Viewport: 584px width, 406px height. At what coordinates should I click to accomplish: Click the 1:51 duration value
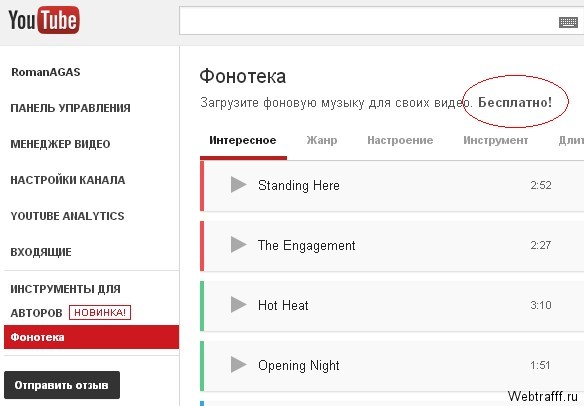540,365
